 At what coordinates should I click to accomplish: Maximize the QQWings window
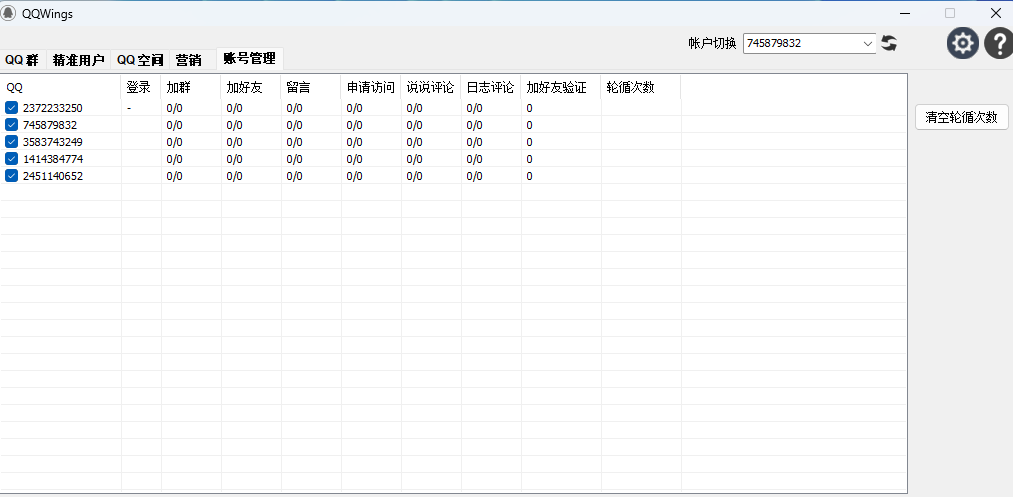950,13
